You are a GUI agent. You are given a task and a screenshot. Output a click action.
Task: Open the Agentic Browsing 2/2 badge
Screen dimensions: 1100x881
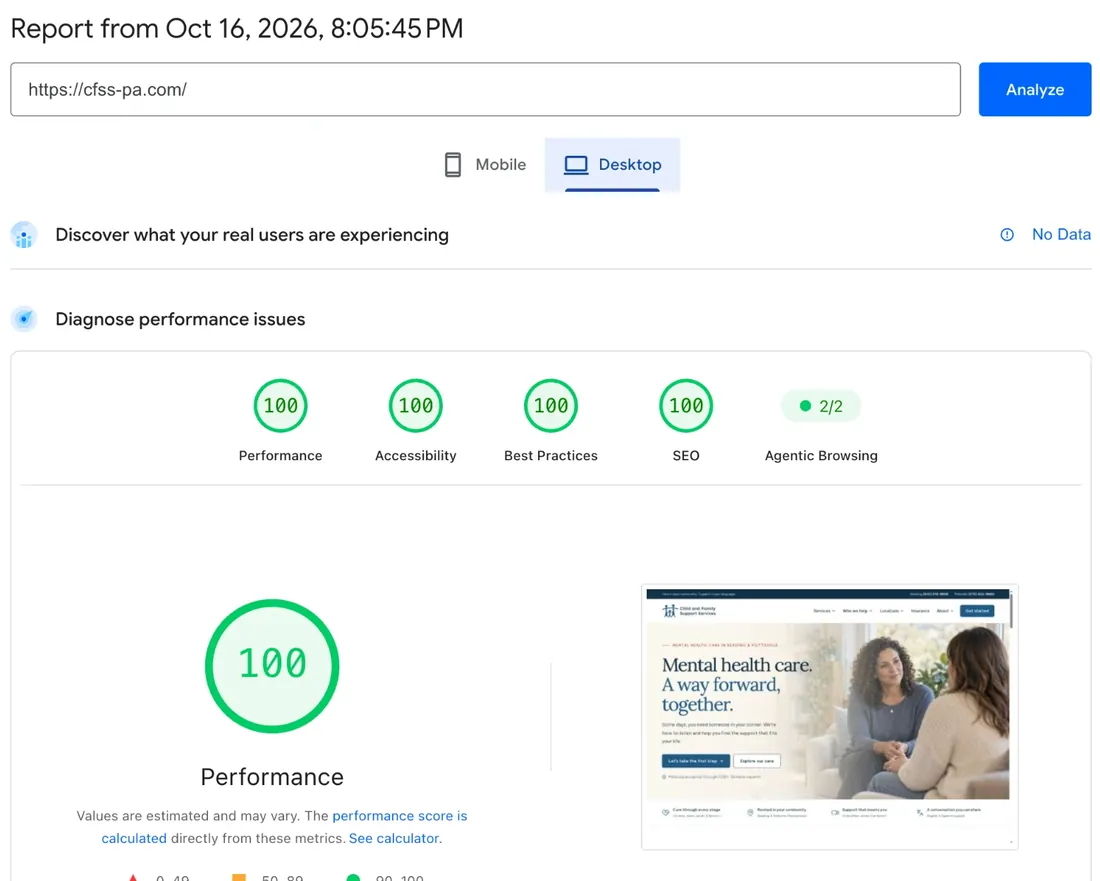821,406
